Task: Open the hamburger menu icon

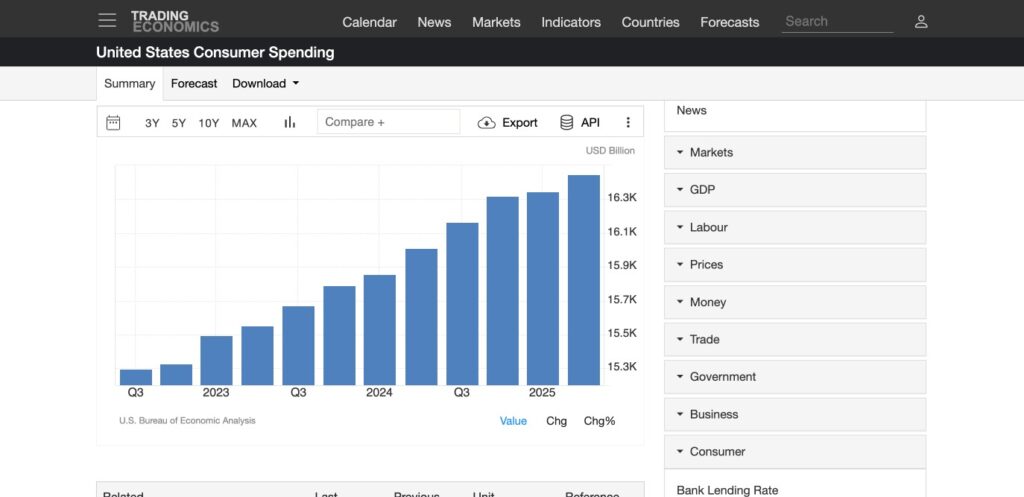Action: (107, 21)
